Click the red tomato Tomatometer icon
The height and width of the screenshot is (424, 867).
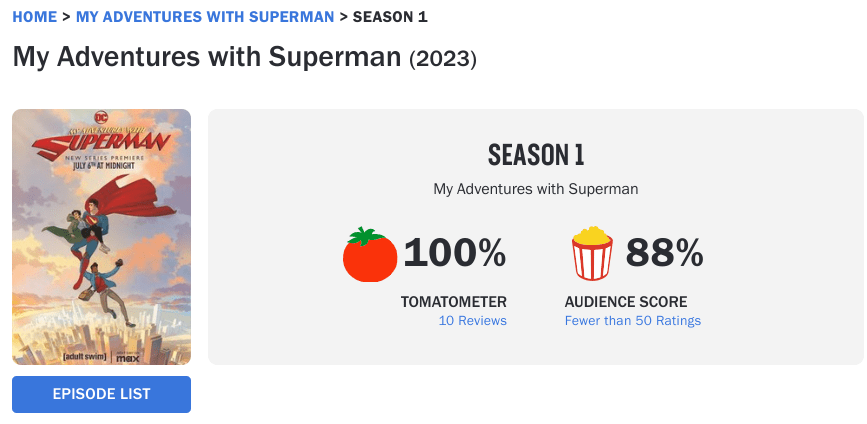[370, 255]
